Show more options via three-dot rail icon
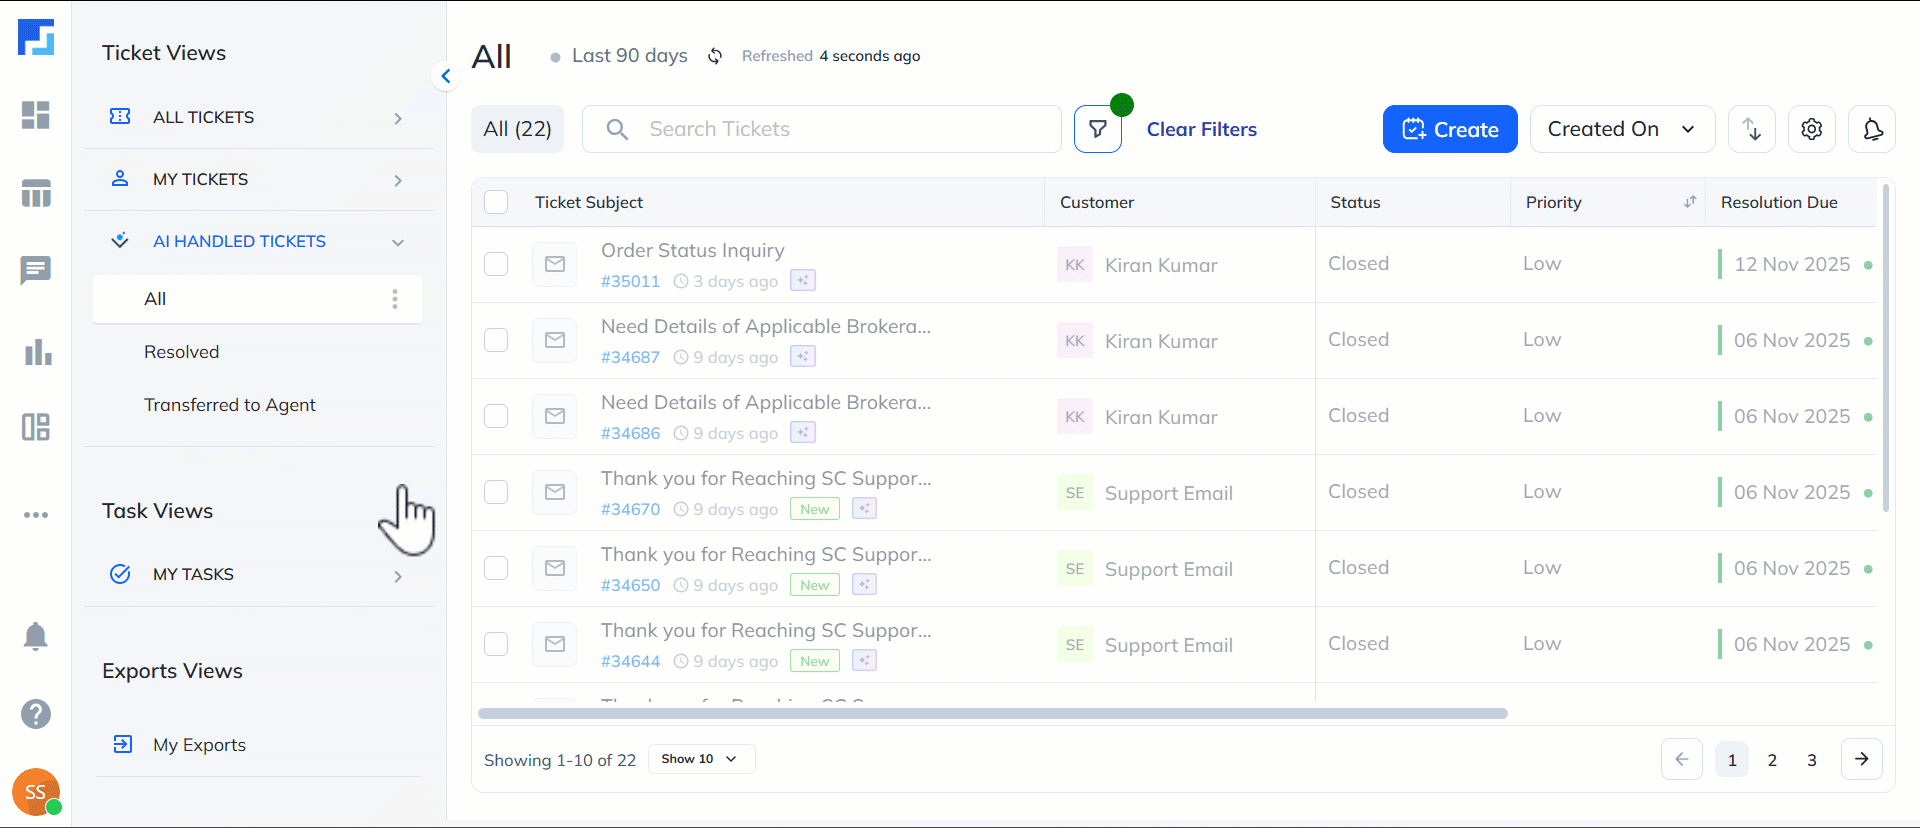Viewport: 1920px width, 828px height. [x=36, y=515]
